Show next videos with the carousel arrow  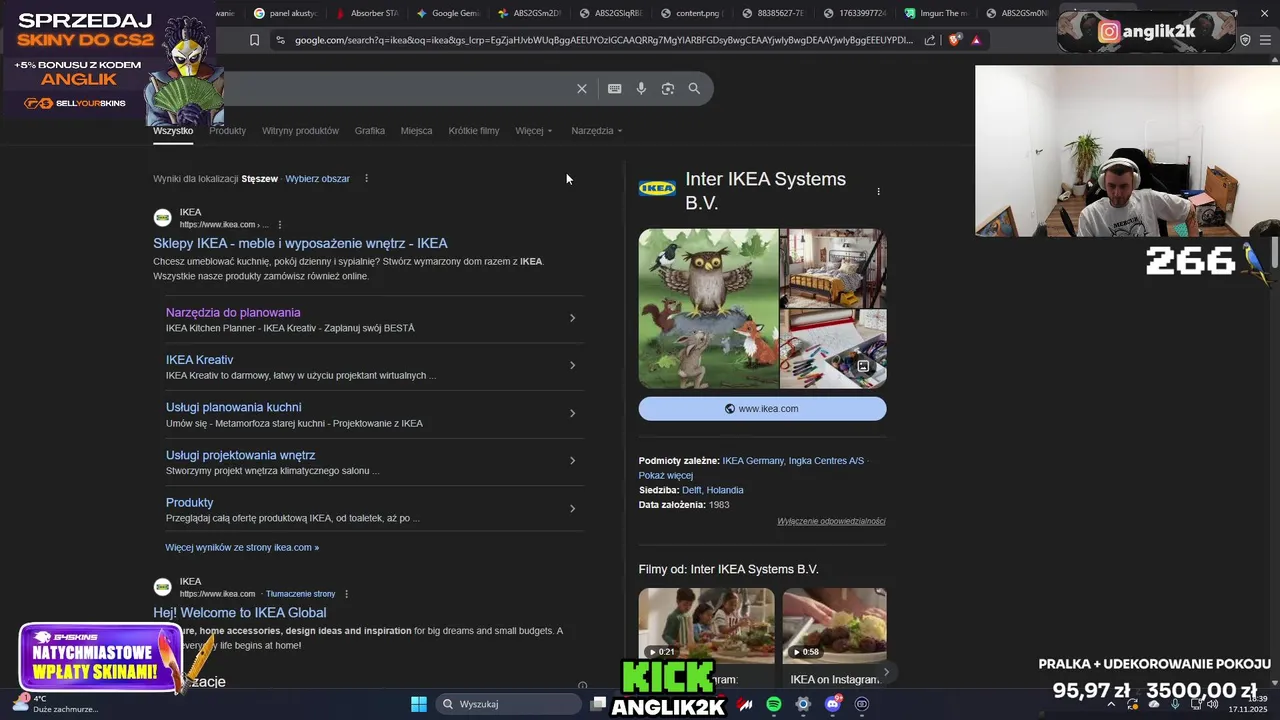886,672
